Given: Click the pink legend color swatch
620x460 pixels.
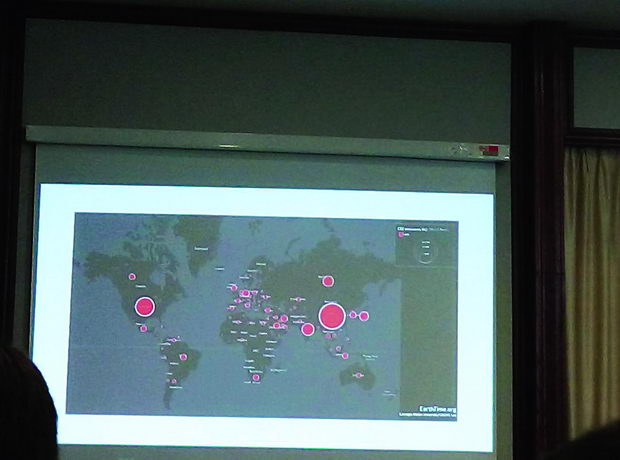Looking at the screenshot, I should click(x=400, y=235).
